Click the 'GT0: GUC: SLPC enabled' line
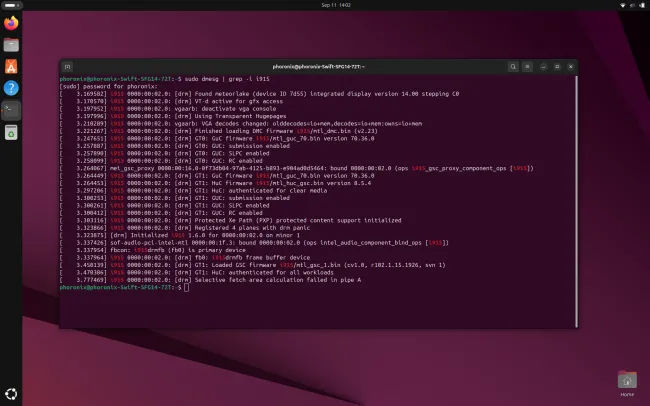This screenshot has width=650, height=406. (x=165, y=153)
